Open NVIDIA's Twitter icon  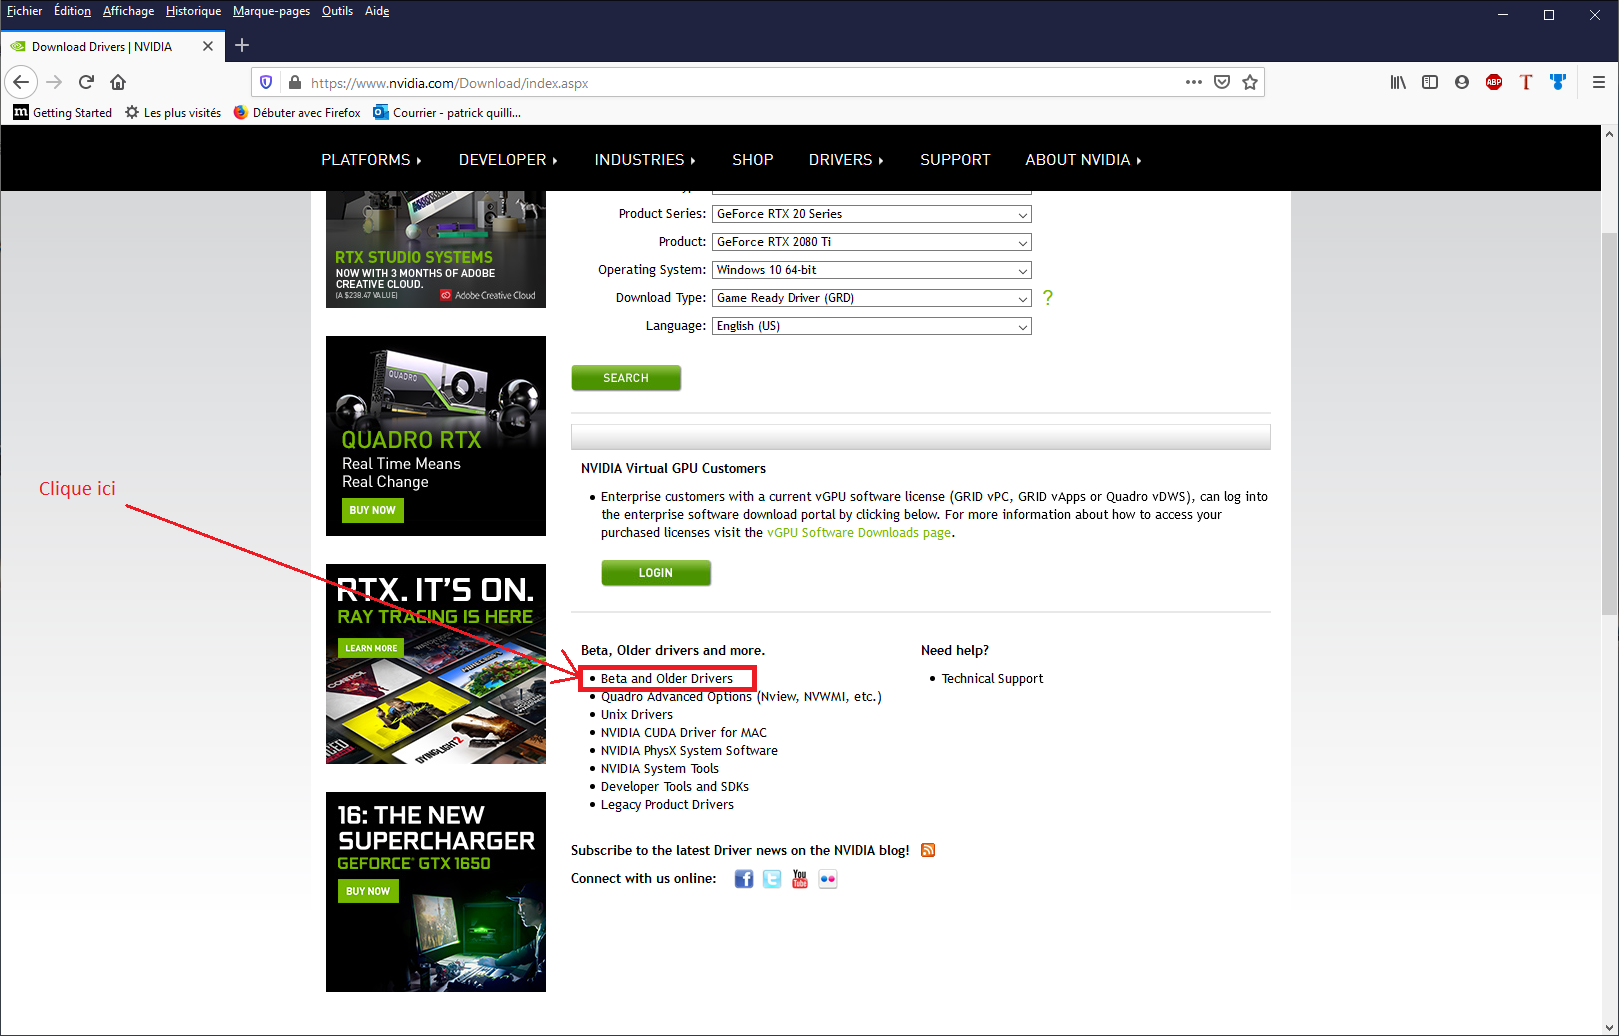772,878
